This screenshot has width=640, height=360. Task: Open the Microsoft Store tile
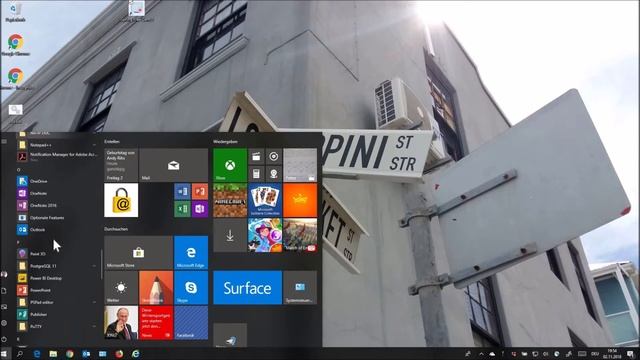coord(138,253)
